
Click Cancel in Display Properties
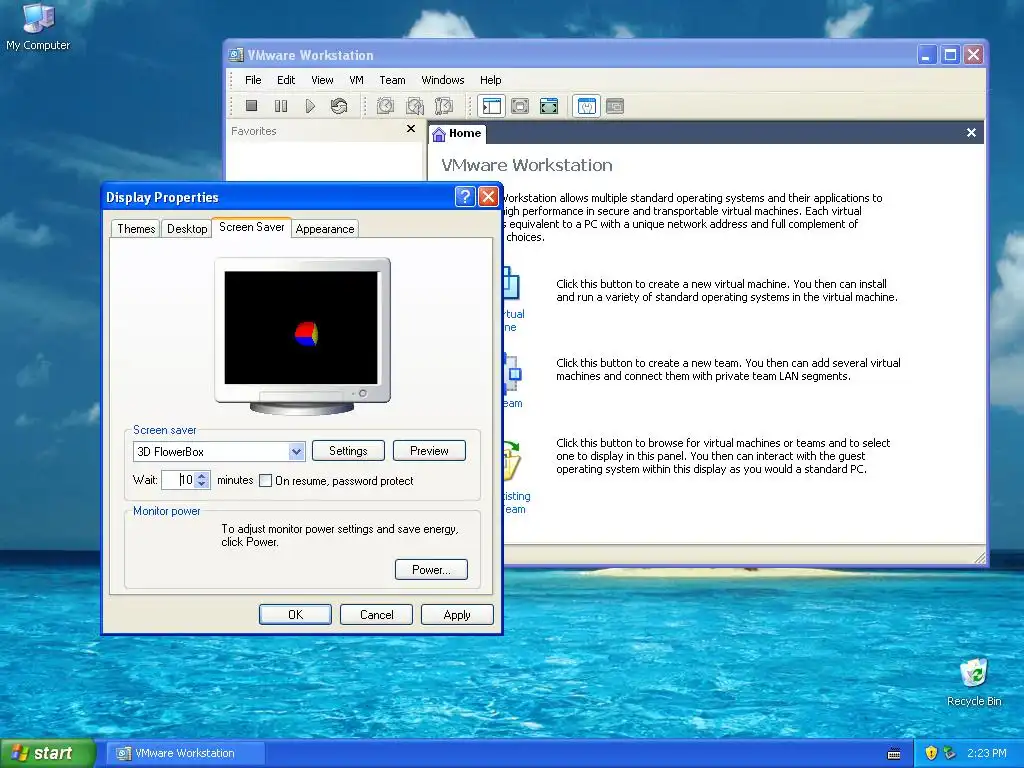point(376,615)
